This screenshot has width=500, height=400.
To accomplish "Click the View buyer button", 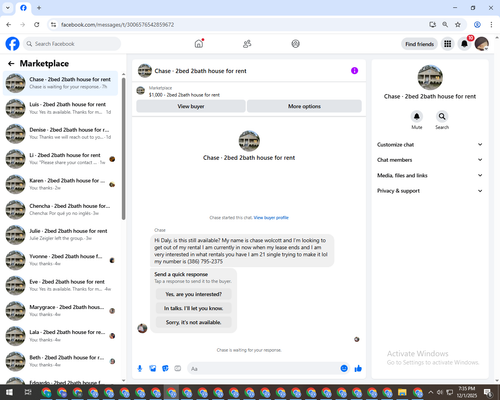I will [x=191, y=106].
